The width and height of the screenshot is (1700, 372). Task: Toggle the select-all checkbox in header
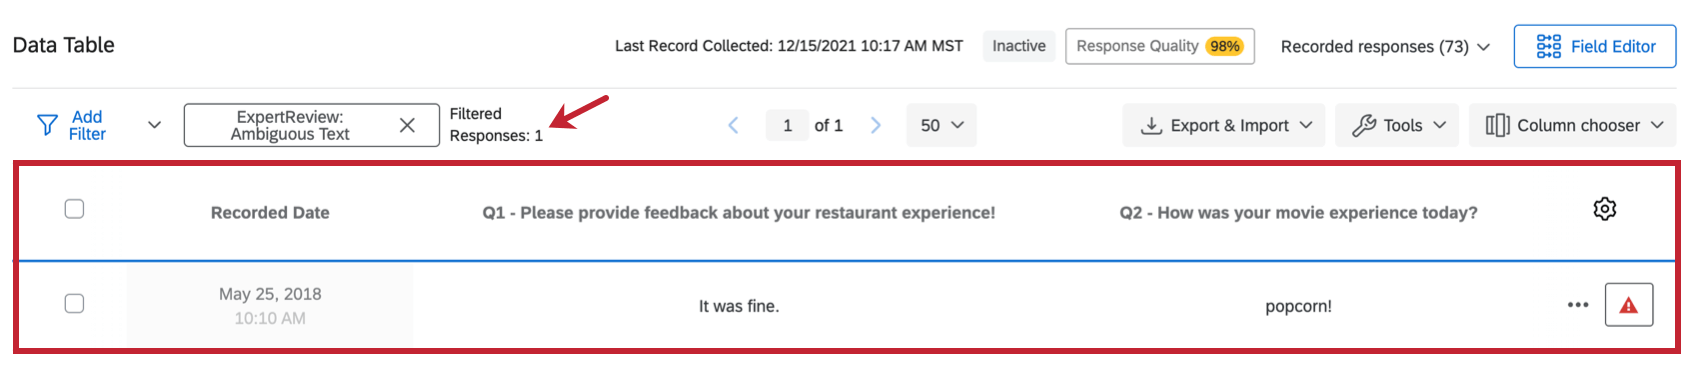click(x=74, y=209)
